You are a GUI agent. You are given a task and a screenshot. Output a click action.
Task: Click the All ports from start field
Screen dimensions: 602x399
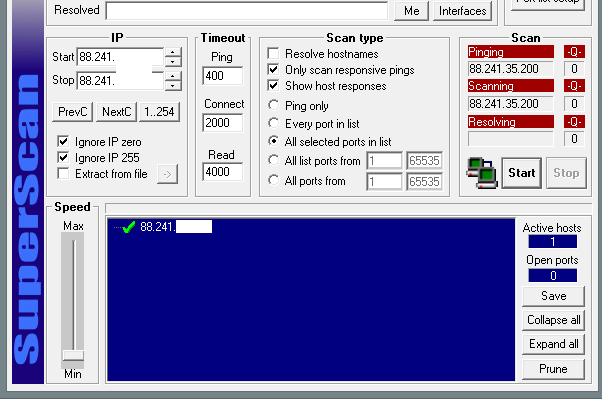pyautogui.click(x=384, y=182)
